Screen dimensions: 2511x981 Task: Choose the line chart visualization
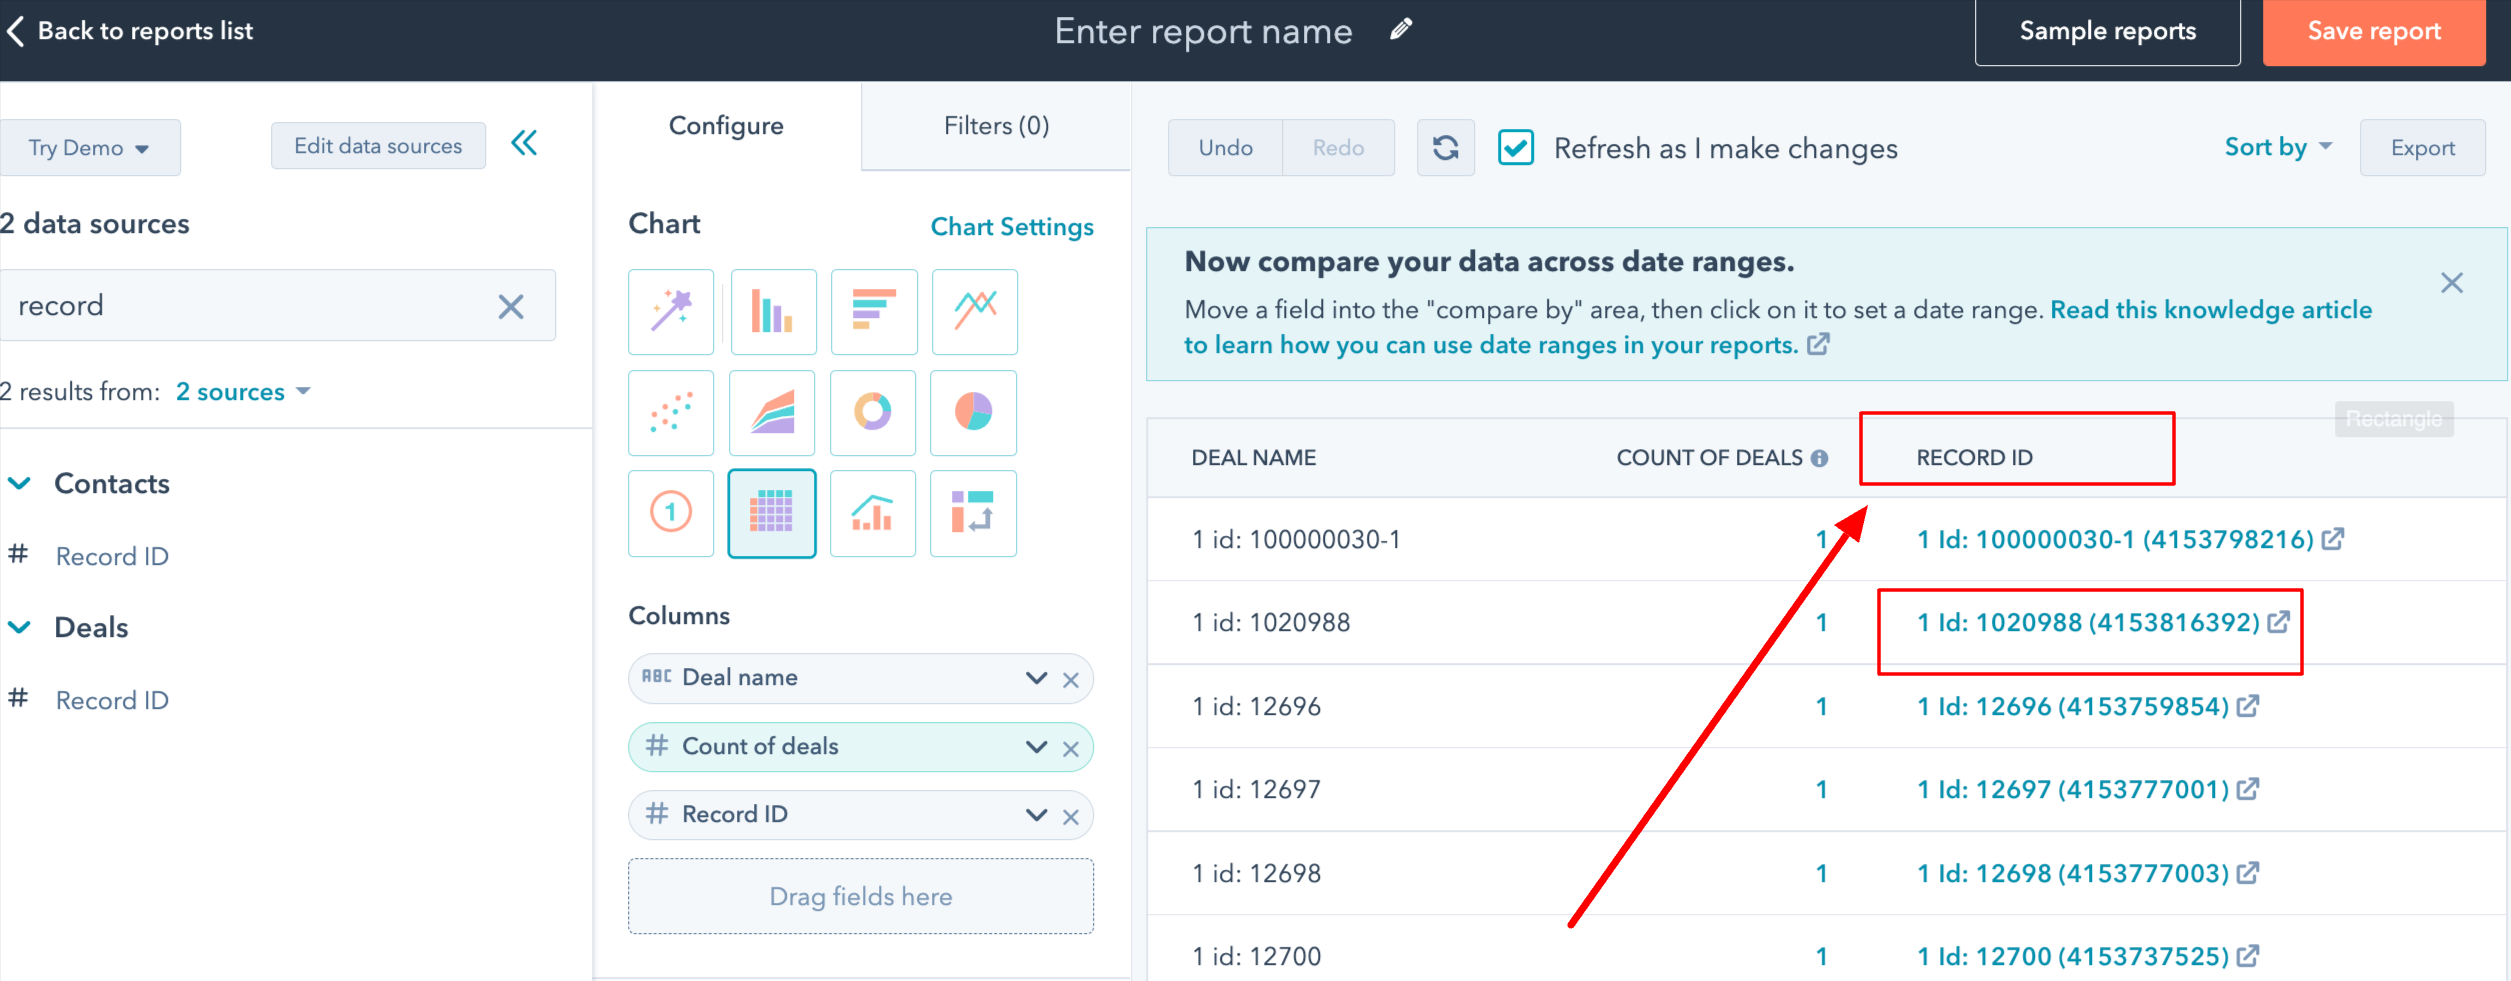974,311
